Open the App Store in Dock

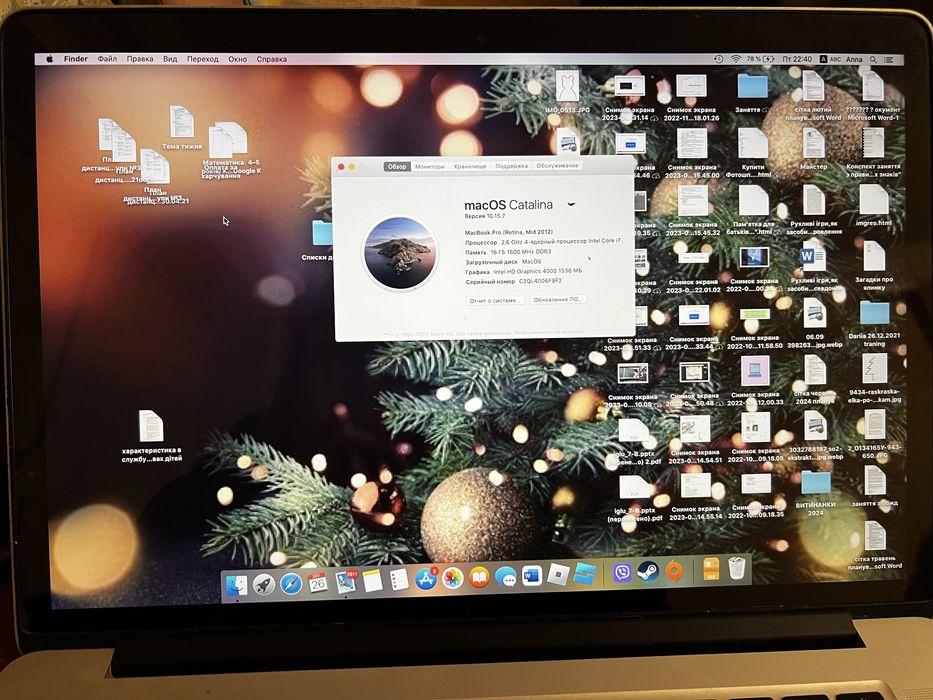(x=425, y=579)
